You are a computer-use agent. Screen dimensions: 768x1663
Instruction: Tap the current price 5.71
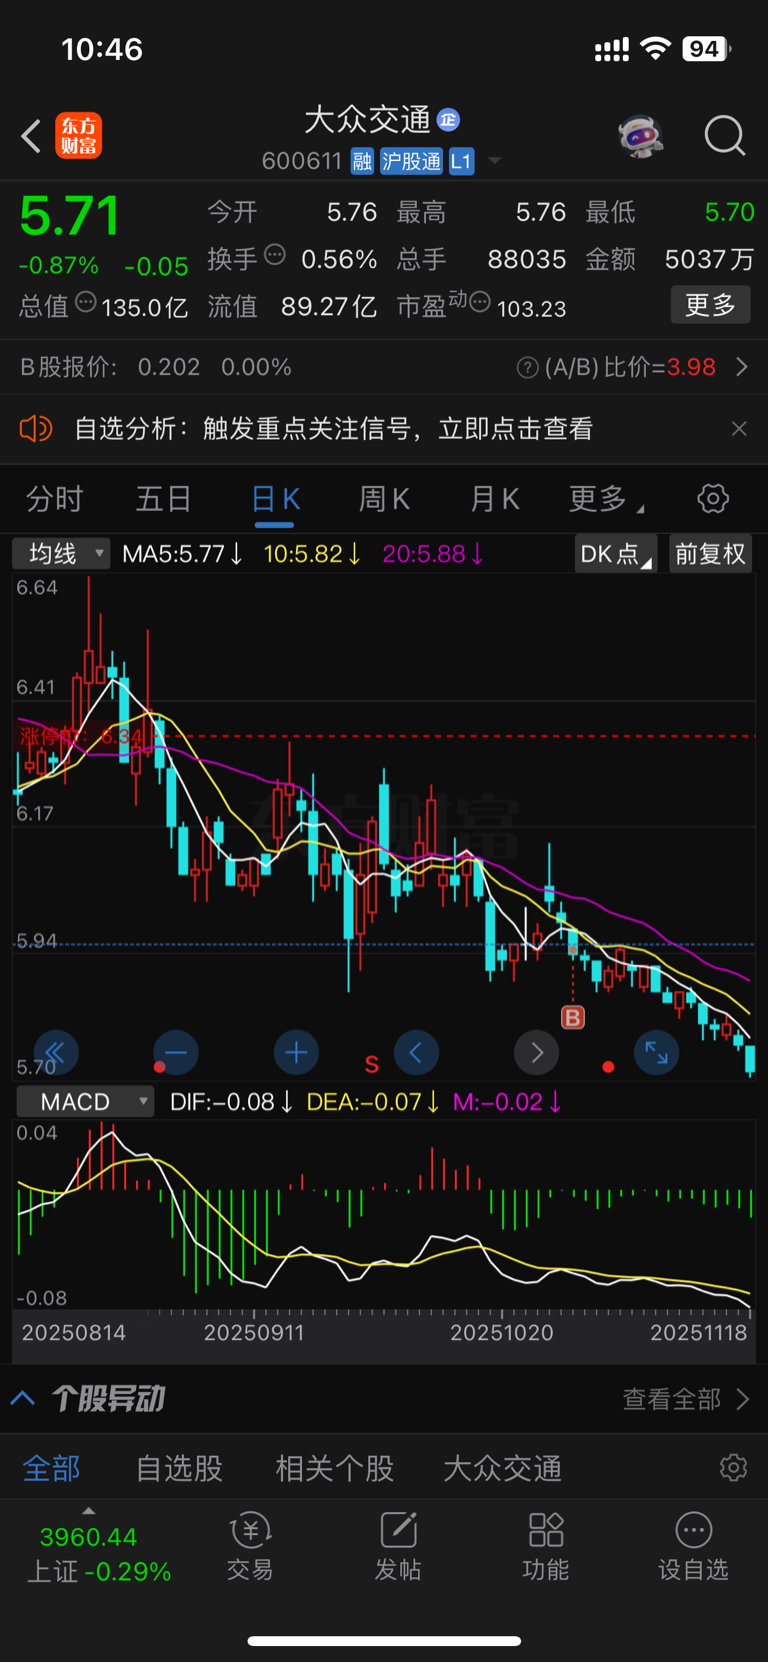click(x=69, y=216)
